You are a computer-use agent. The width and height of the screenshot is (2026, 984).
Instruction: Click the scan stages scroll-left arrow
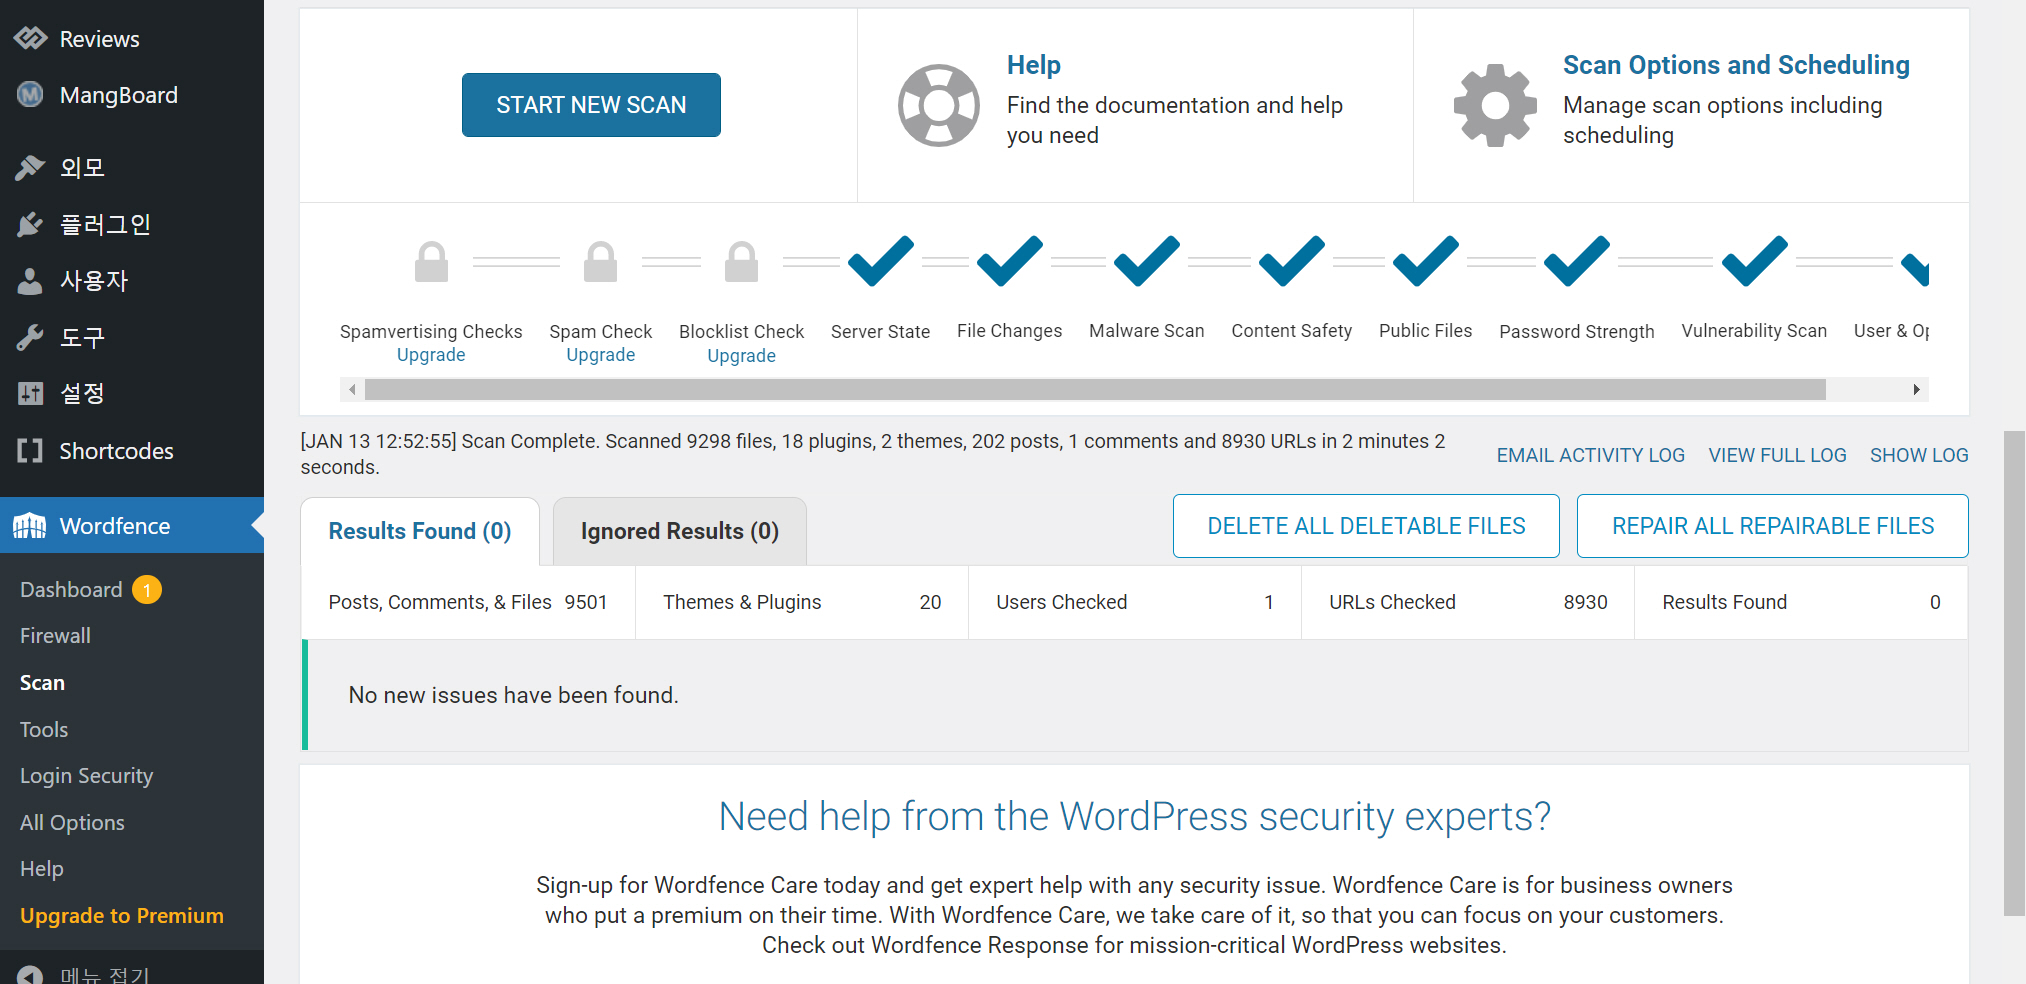click(352, 389)
